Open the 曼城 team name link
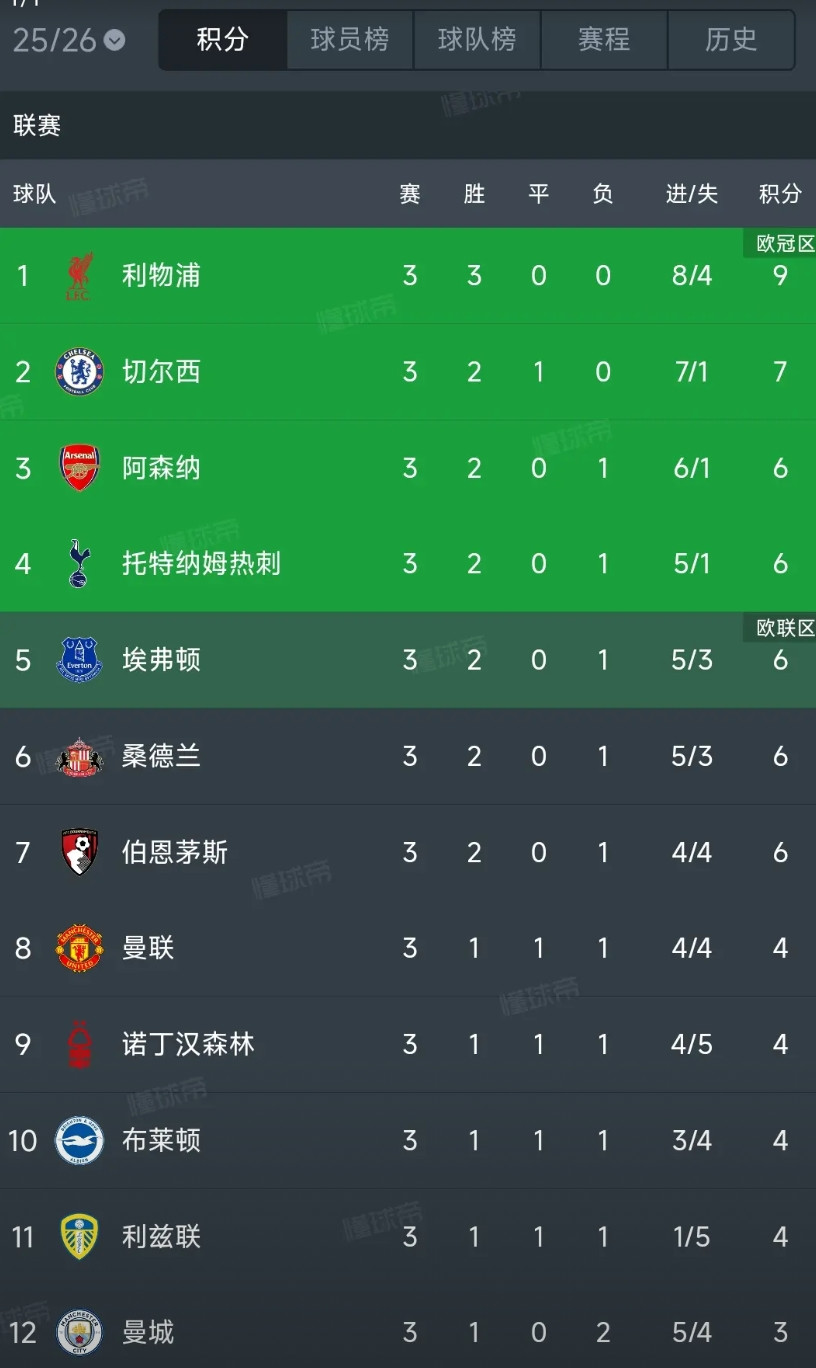The image size is (816, 1368). click(x=148, y=1332)
